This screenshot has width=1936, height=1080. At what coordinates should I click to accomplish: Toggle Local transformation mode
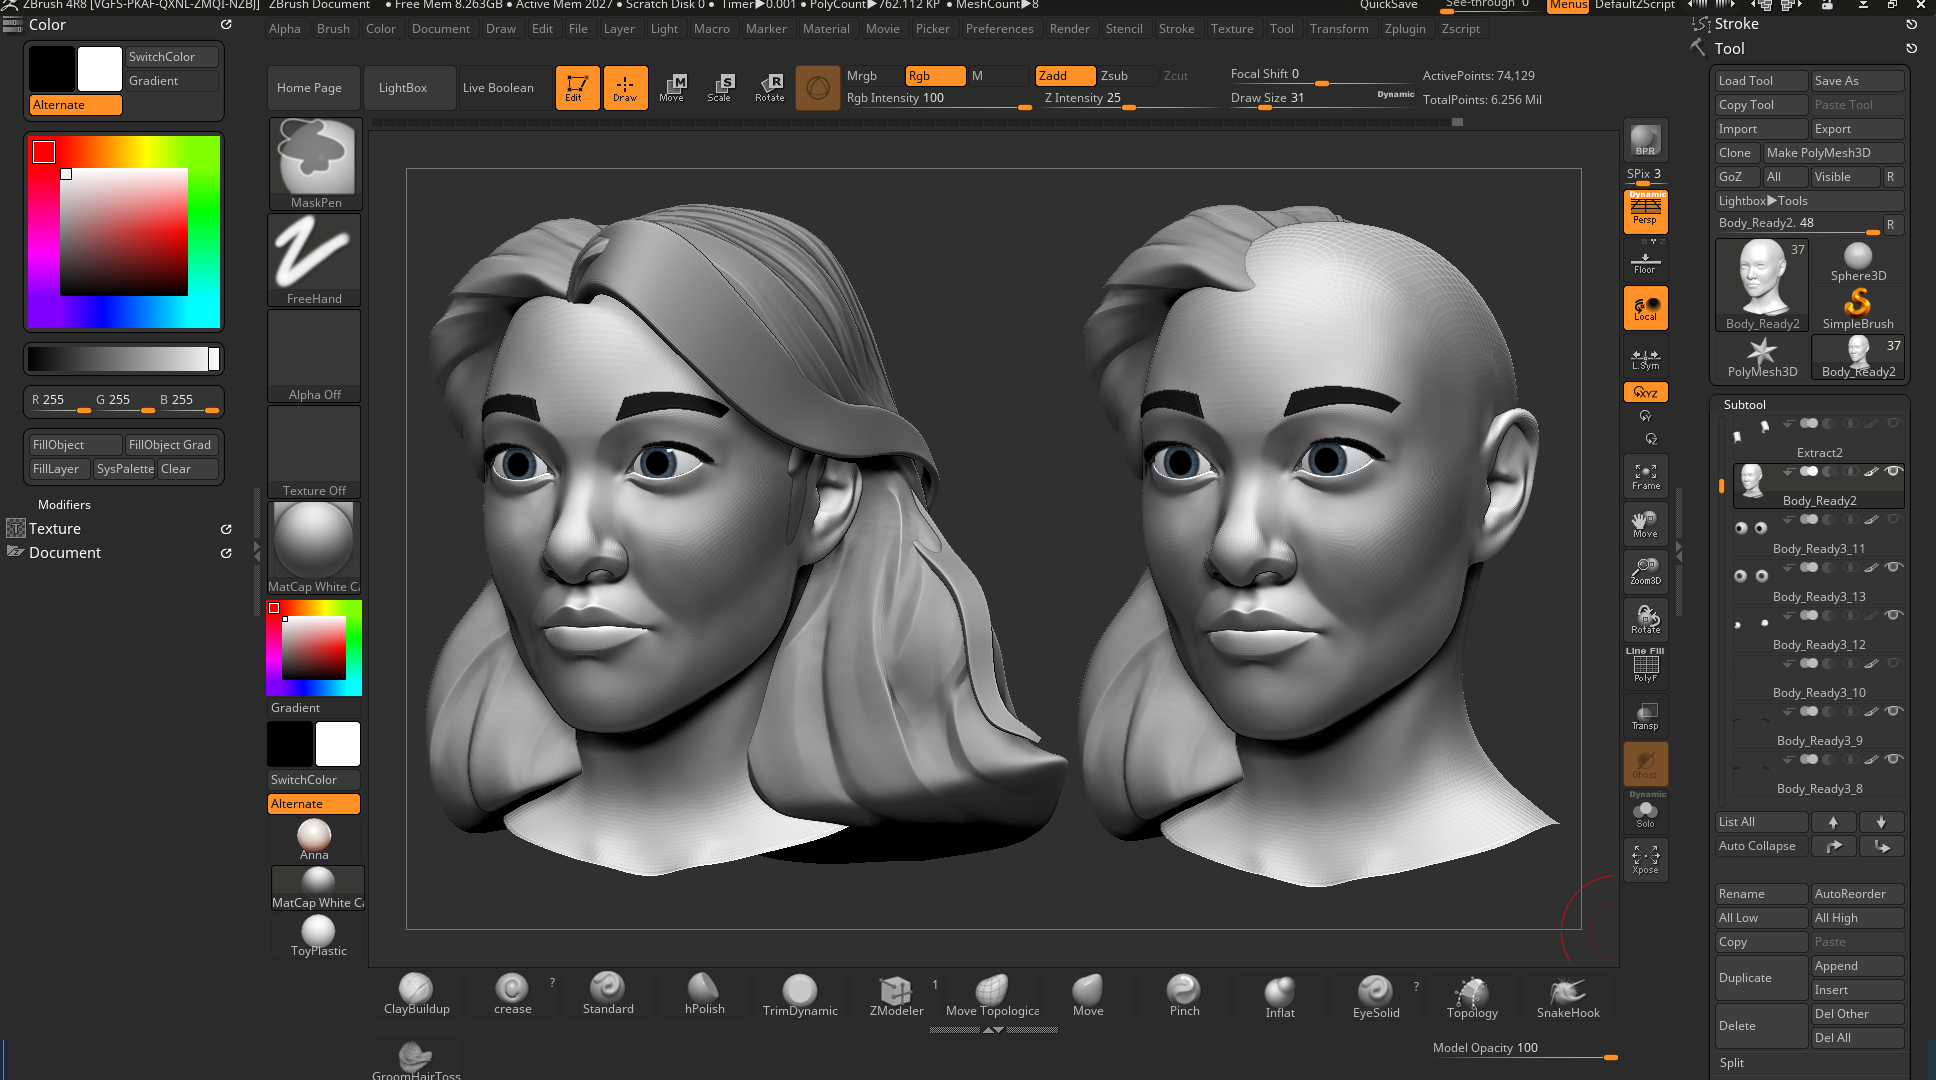tap(1645, 308)
